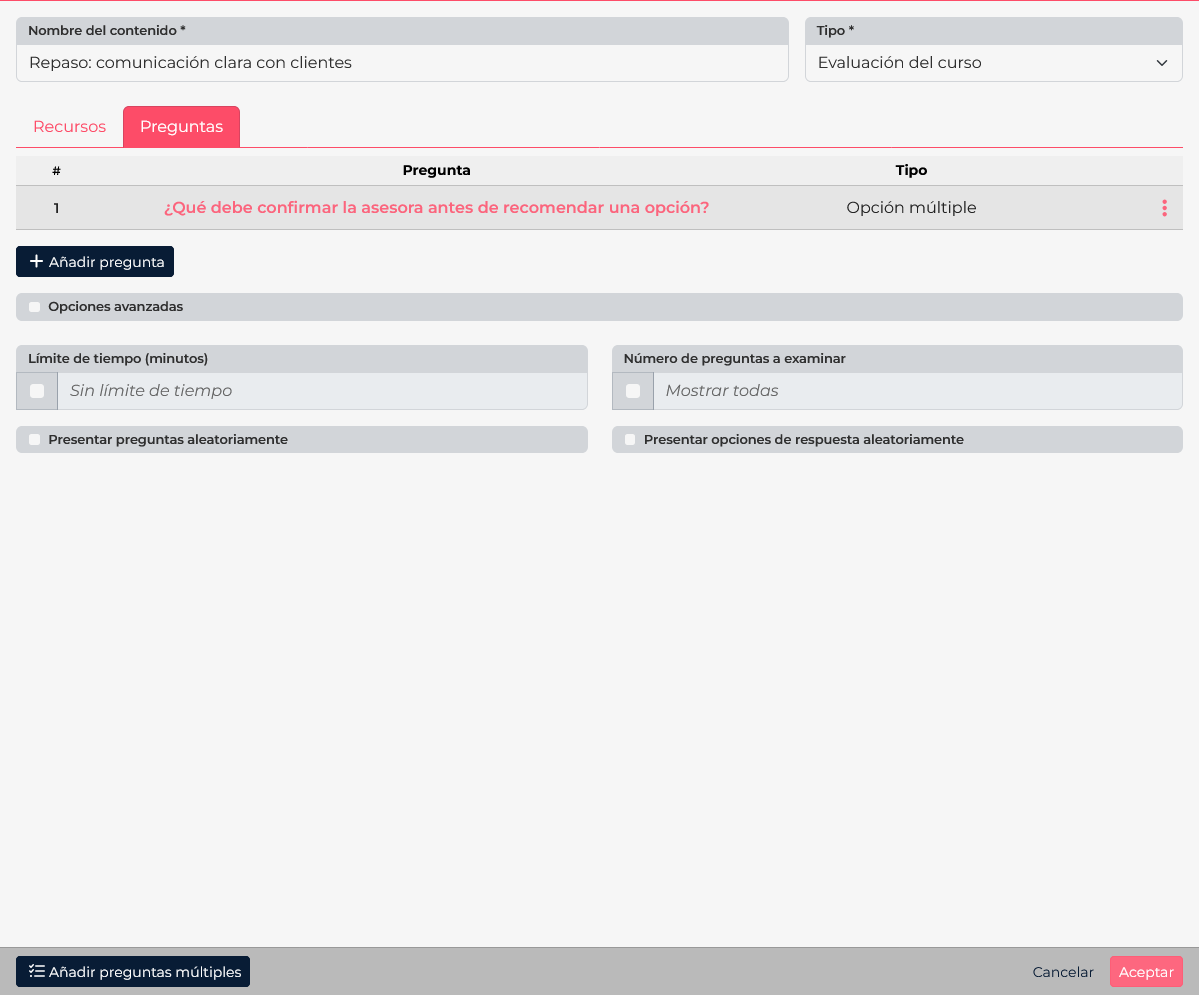This screenshot has height=995, width=1199.
Task: Switch to the Recursos tab
Action: pos(70,127)
